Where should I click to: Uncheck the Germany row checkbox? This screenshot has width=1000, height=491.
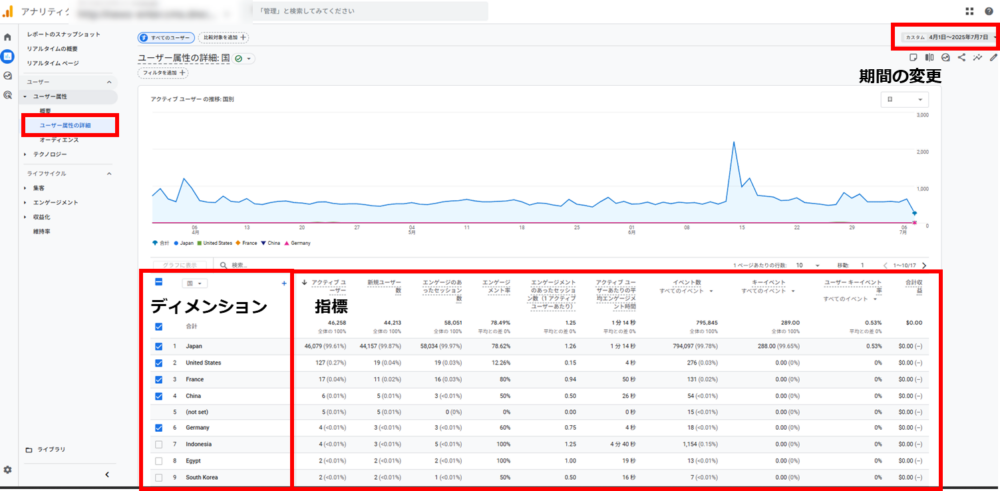(159, 427)
